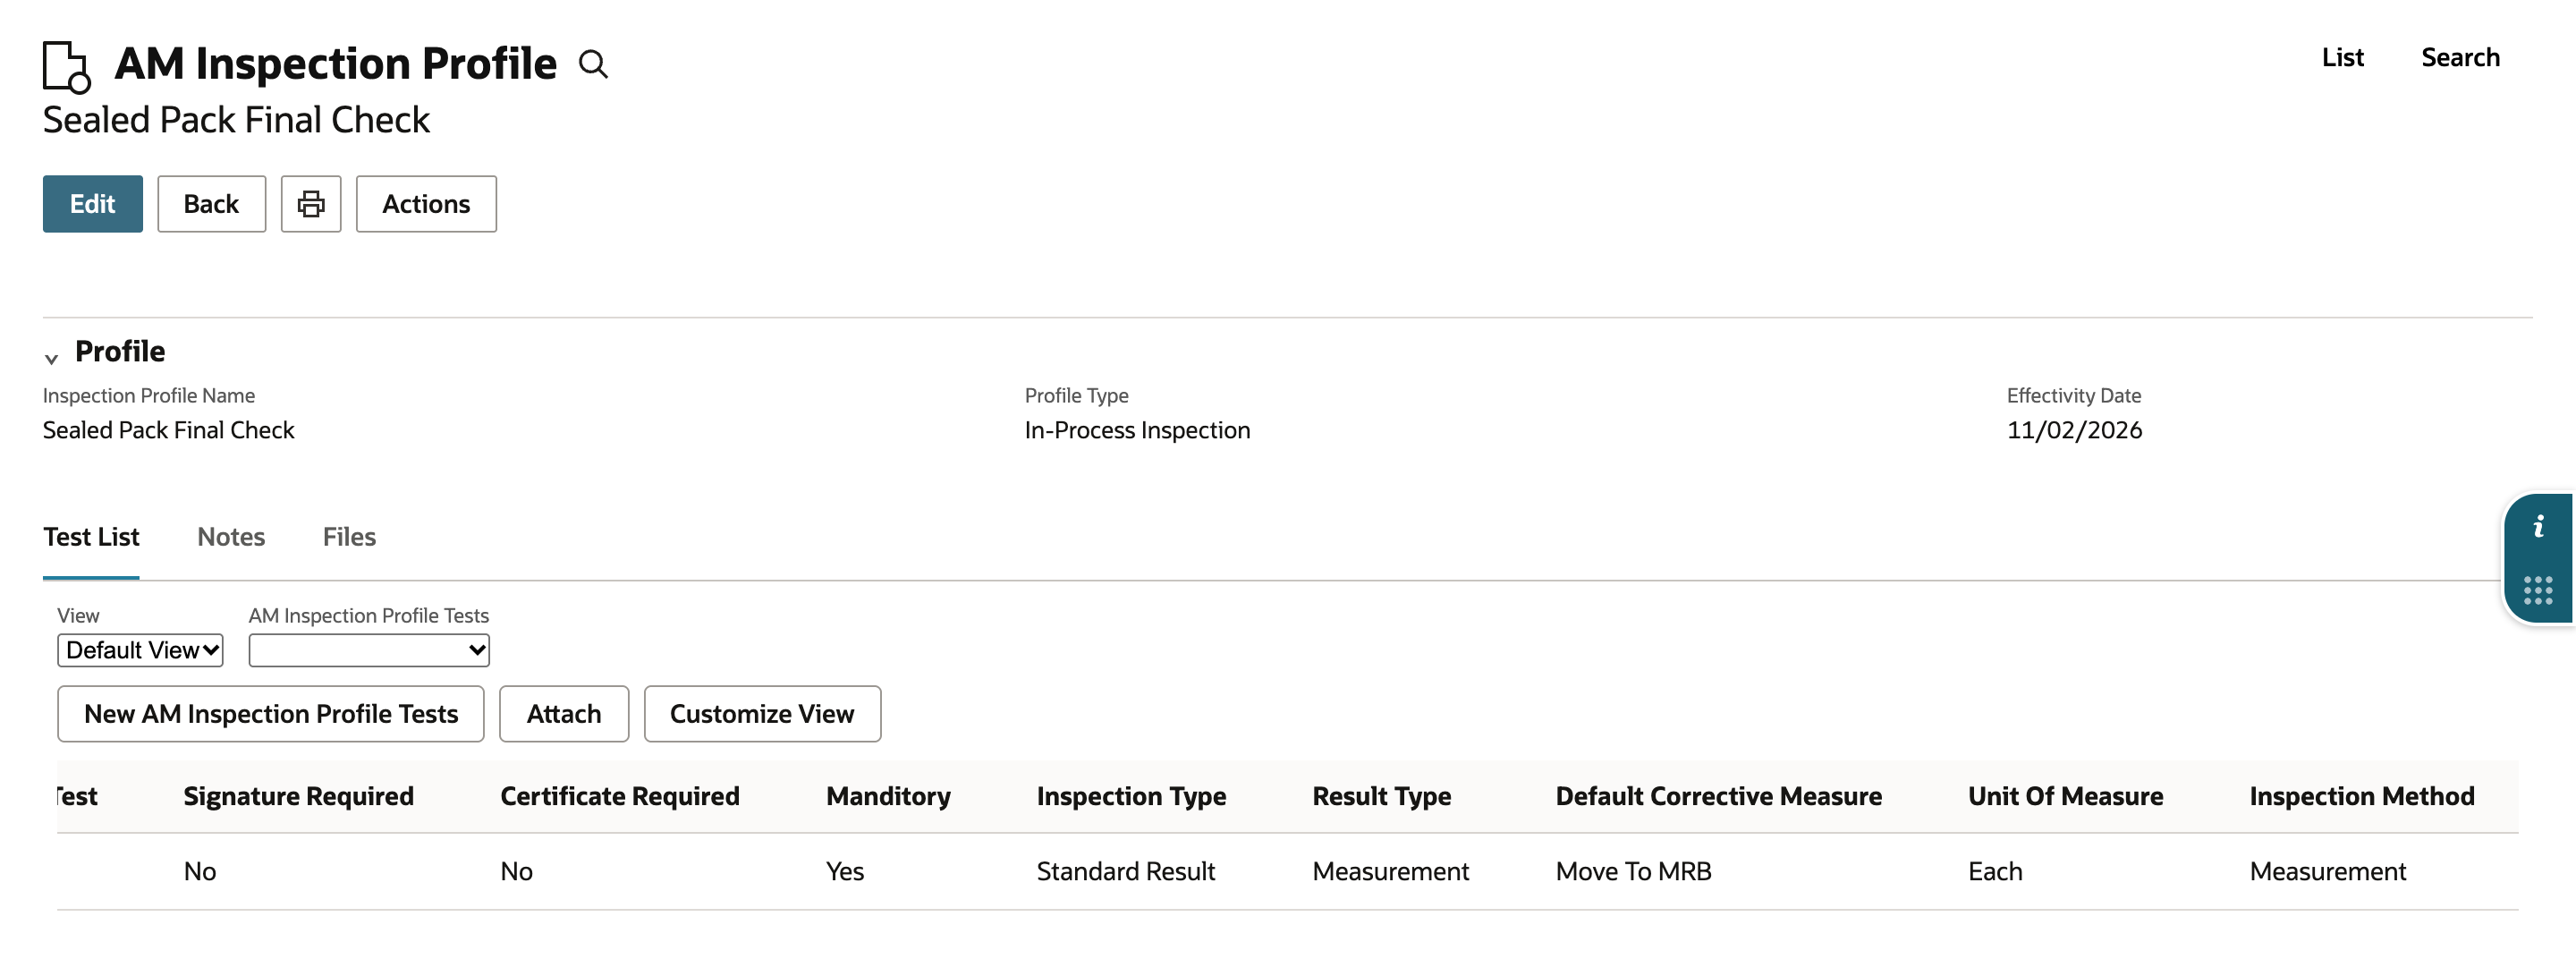
Task: Click the Measurement value under Result Type
Action: click(1390, 872)
